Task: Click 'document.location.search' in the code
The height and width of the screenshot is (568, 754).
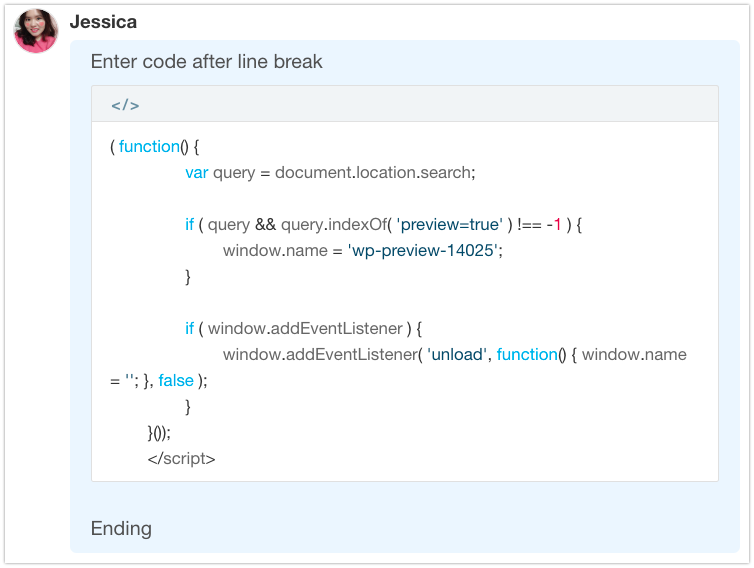Action: 375,172
